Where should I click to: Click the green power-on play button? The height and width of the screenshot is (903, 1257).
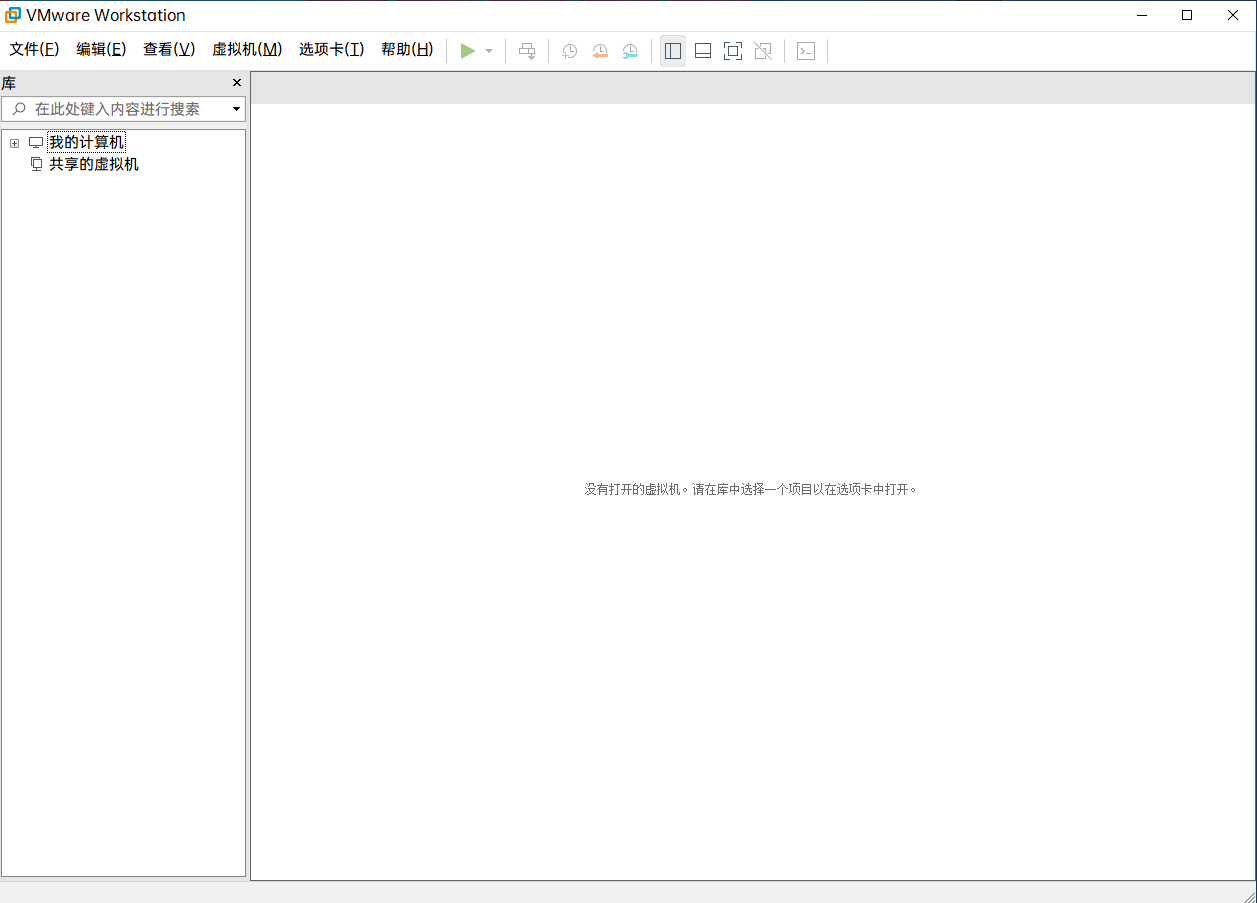coord(467,51)
